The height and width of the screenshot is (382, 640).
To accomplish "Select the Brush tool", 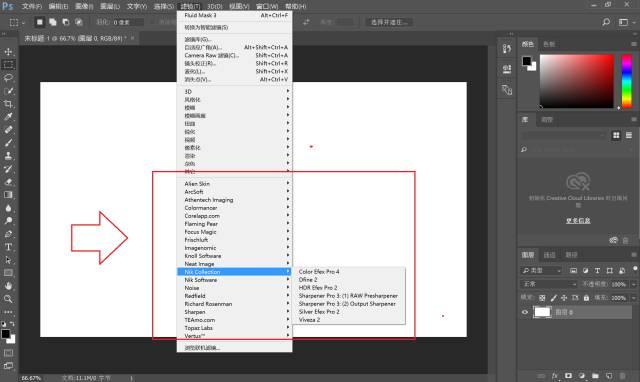I will tap(8, 143).
